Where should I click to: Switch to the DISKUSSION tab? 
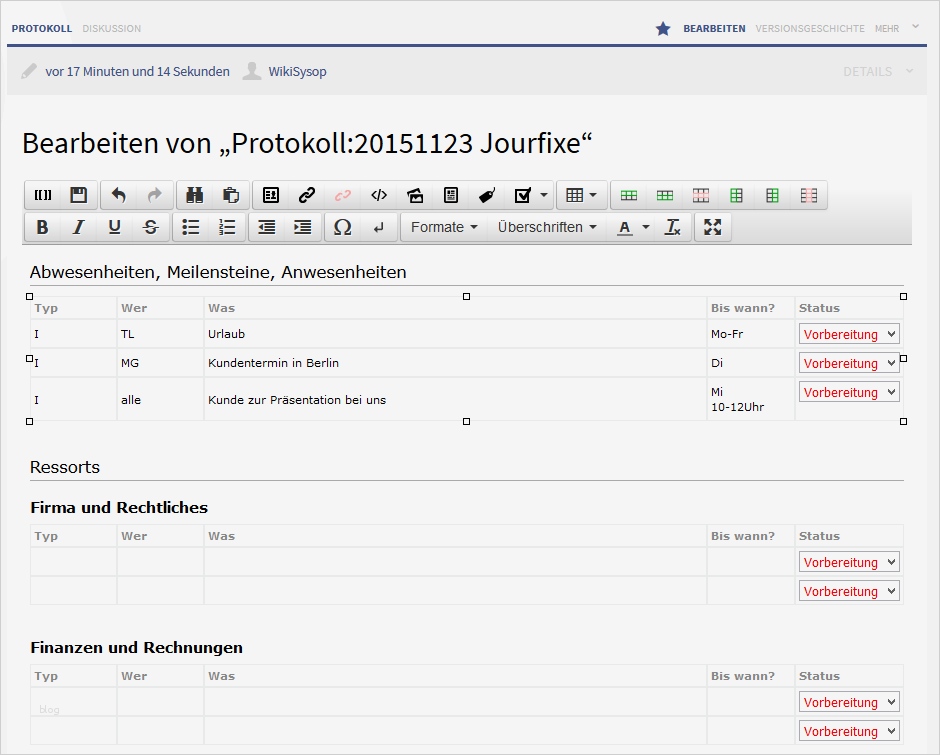pyautogui.click(x=111, y=29)
